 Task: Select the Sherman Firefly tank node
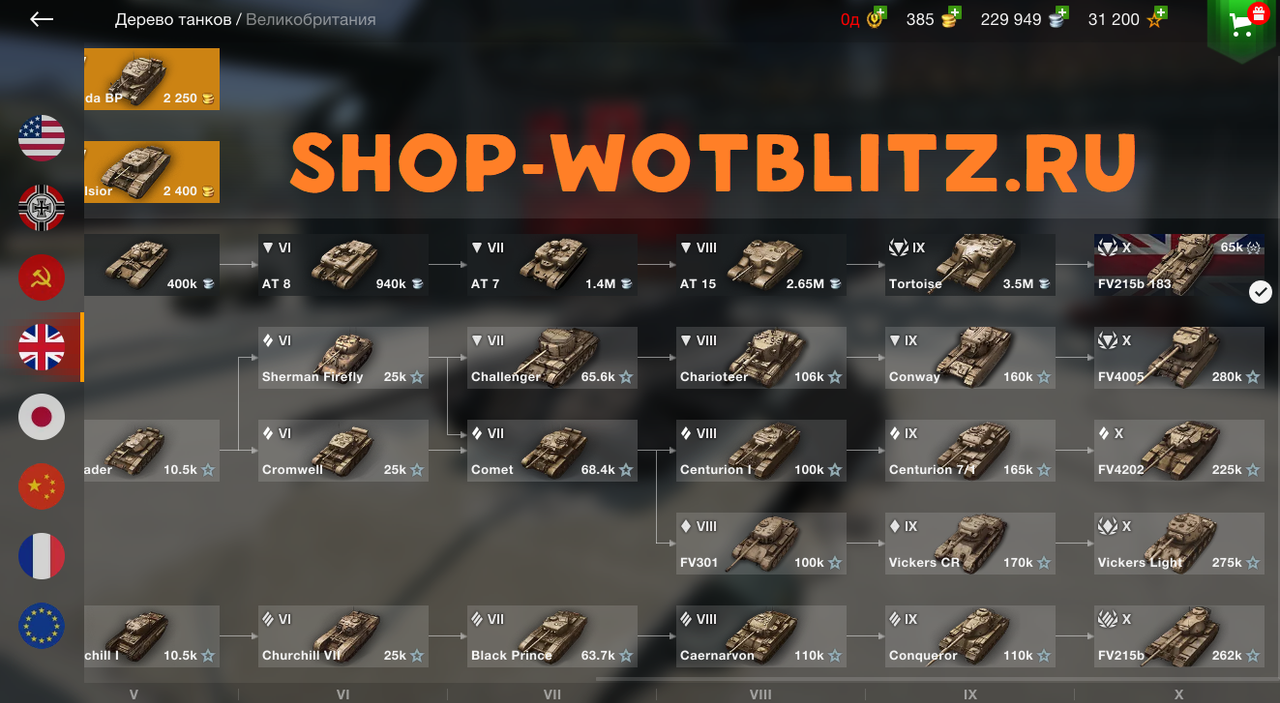coord(344,358)
